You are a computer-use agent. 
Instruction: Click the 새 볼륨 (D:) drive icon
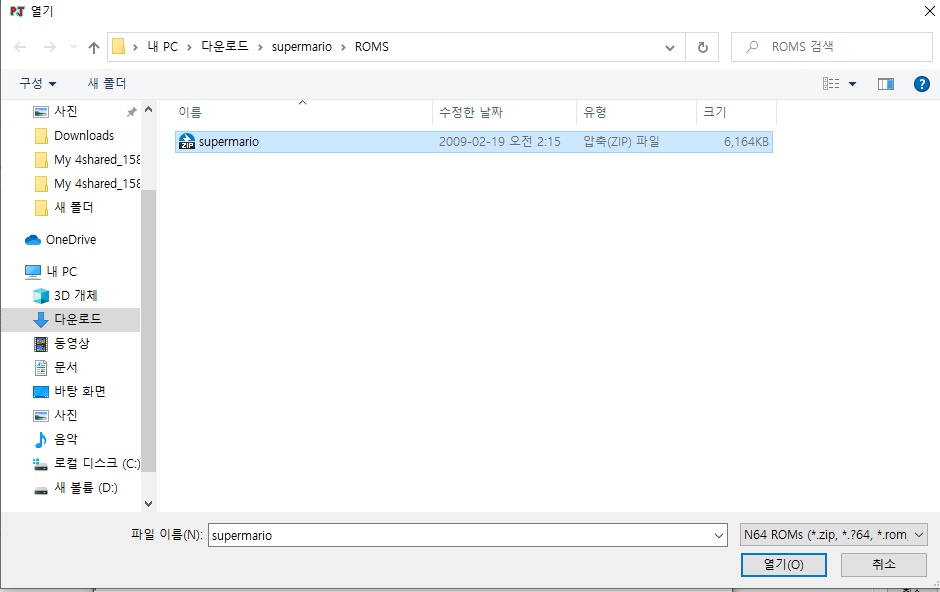[x=41, y=490]
